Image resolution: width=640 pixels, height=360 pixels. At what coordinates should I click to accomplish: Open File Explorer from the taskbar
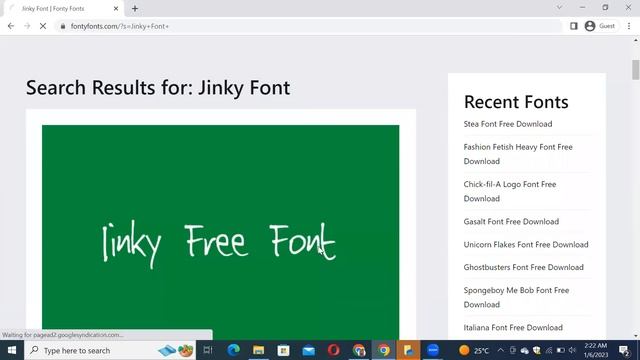258,350
